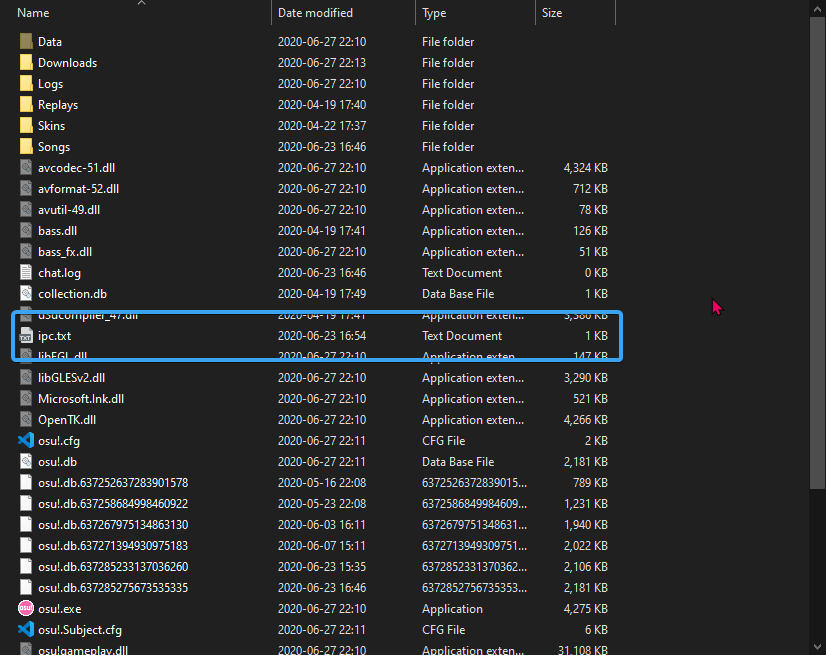The width and height of the screenshot is (826, 655).
Task: Click the avformat-52.dll file icon
Action: (26, 189)
